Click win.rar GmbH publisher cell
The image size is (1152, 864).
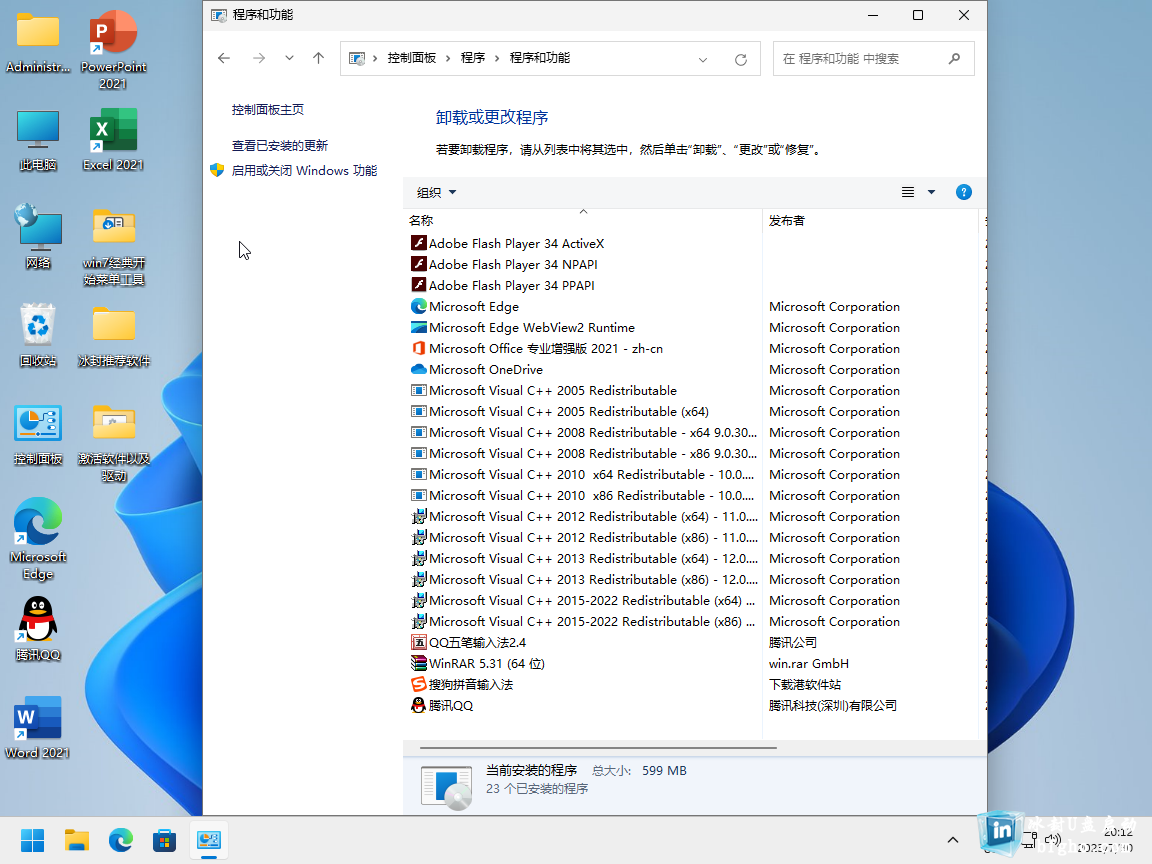click(808, 663)
